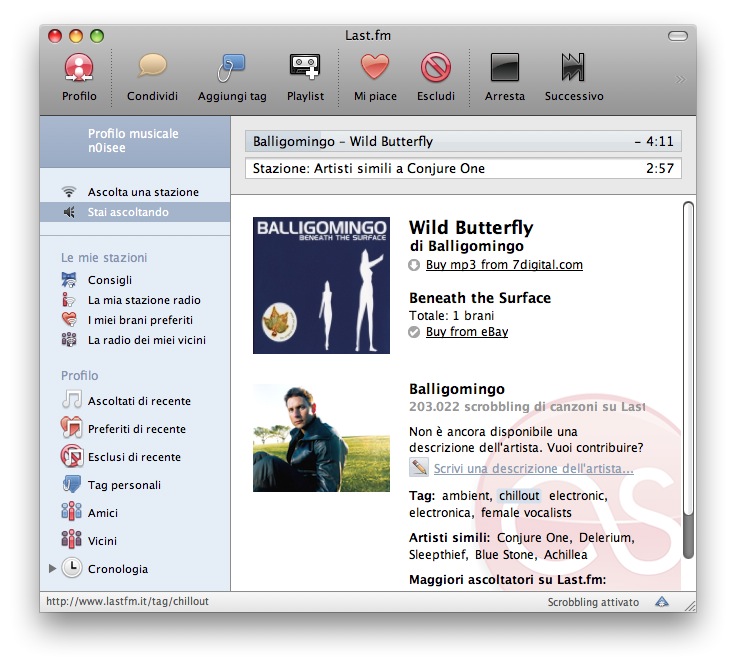
Task: Click the Wild Butterfly track title
Action: coord(471,228)
